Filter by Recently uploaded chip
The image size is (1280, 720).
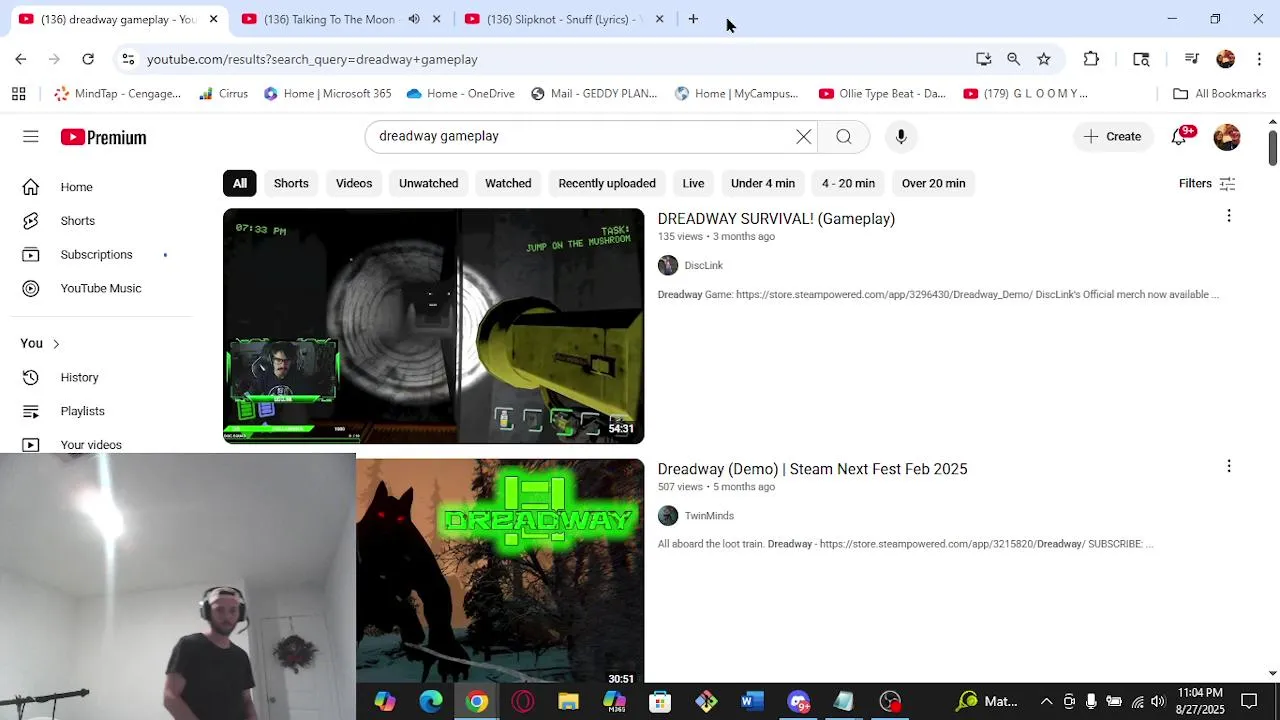pyautogui.click(x=607, y=183)
